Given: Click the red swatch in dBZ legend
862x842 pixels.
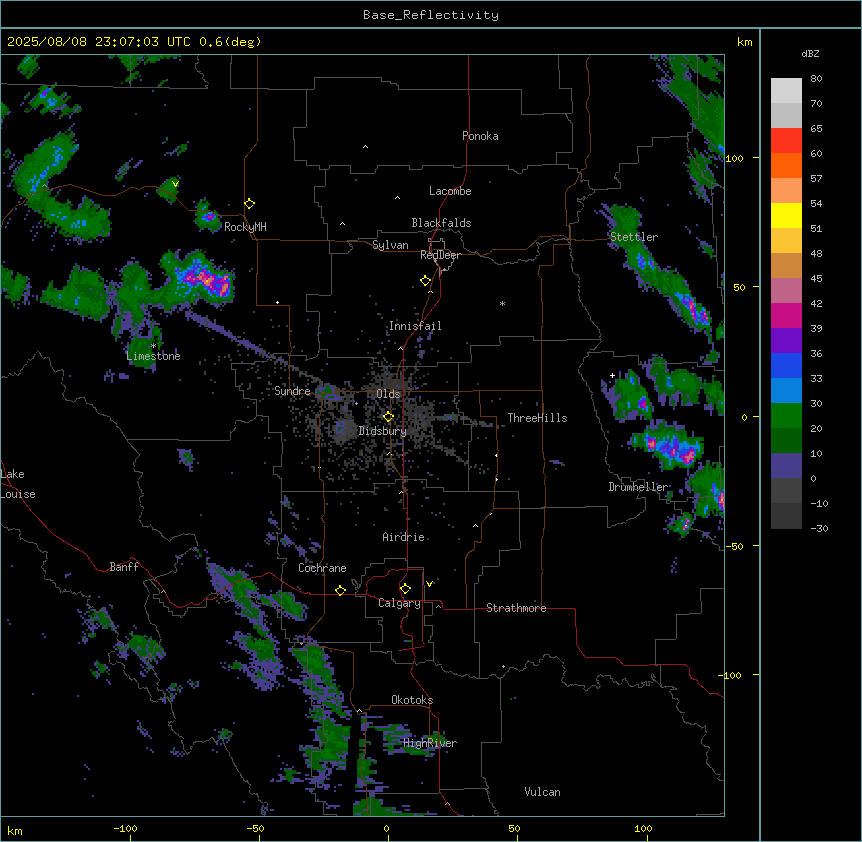Looking at the screenshot, I should pos(786,141).
